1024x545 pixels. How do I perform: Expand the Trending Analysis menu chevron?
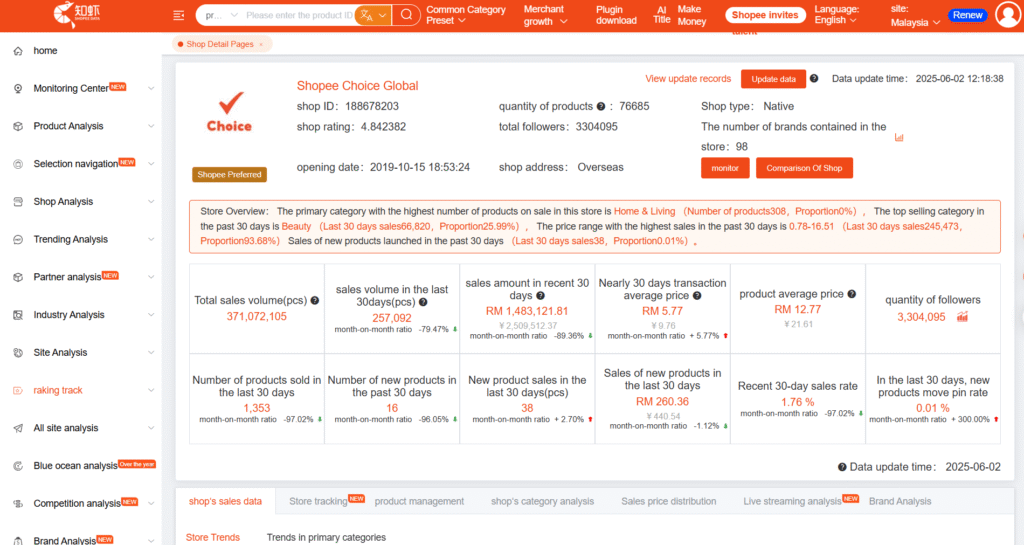151,240
